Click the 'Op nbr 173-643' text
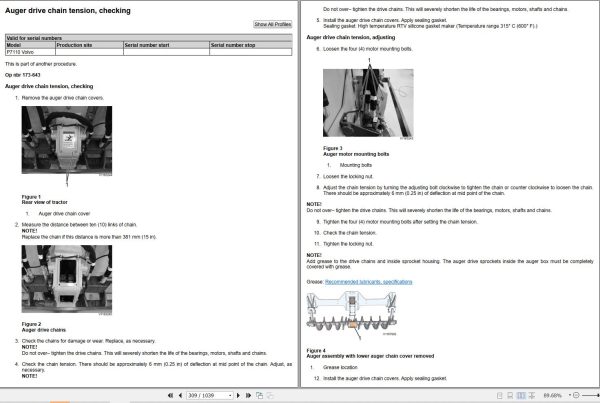 point(23,75)
